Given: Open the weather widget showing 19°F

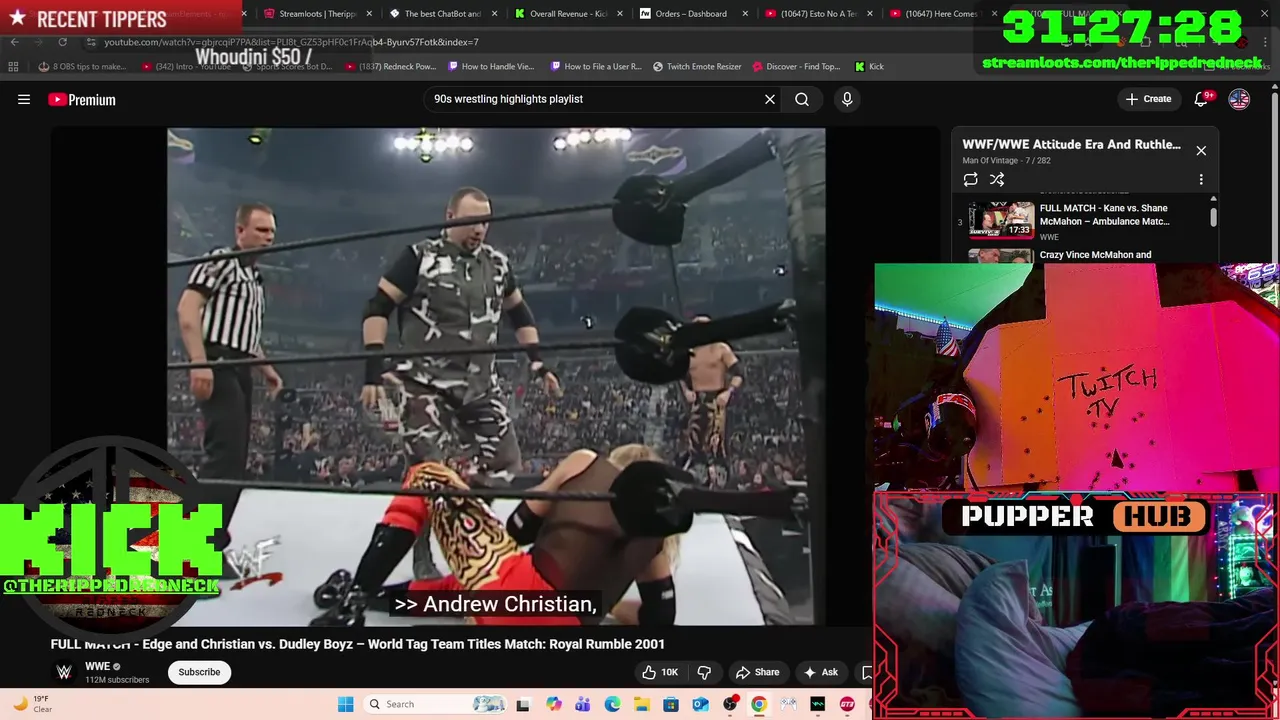Looking at the screenshot, I should click(32, 704).
